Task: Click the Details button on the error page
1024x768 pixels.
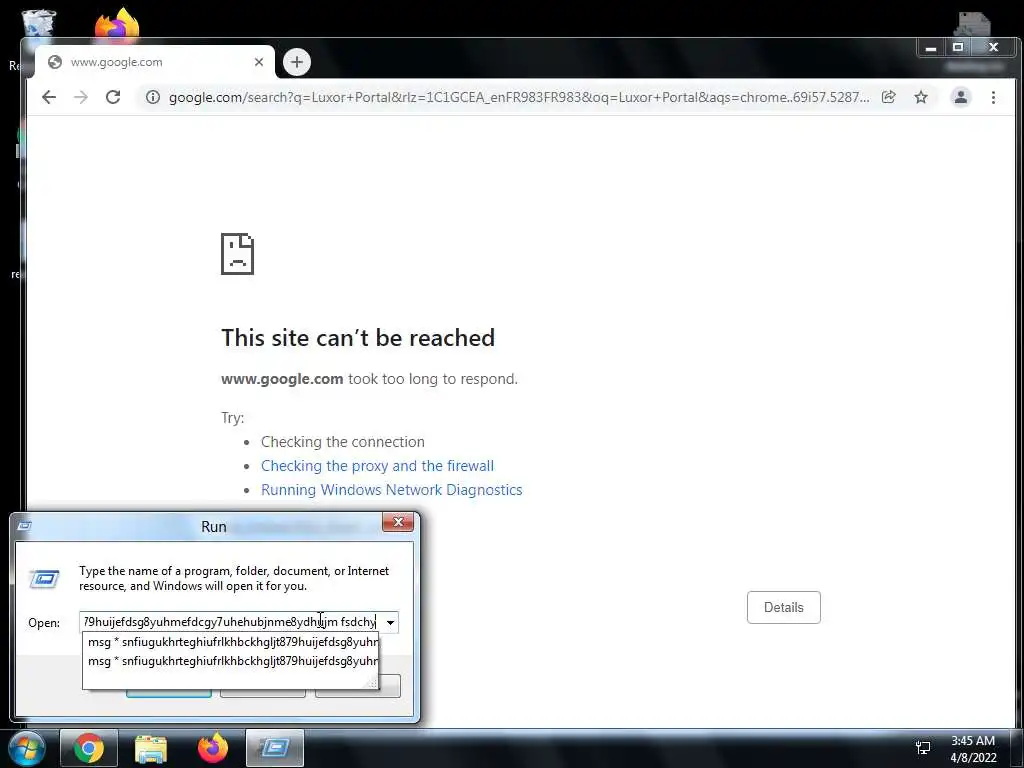Action: coord(784,607)
